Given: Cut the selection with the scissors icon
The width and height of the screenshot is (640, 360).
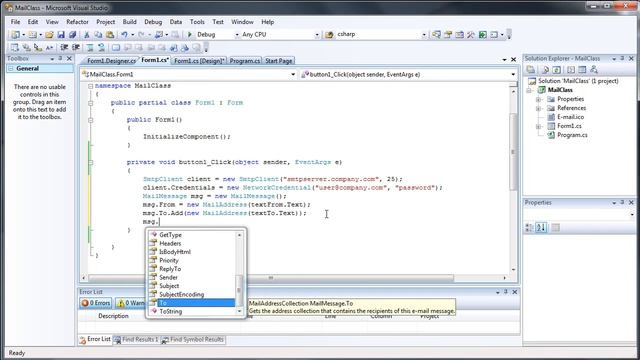Looking at the screenshot, I should 87,35.
